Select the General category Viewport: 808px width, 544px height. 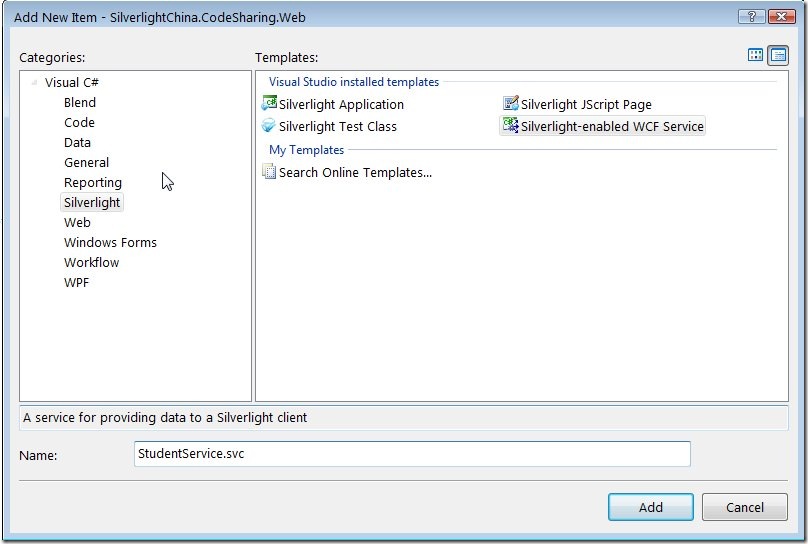(87, 163)
